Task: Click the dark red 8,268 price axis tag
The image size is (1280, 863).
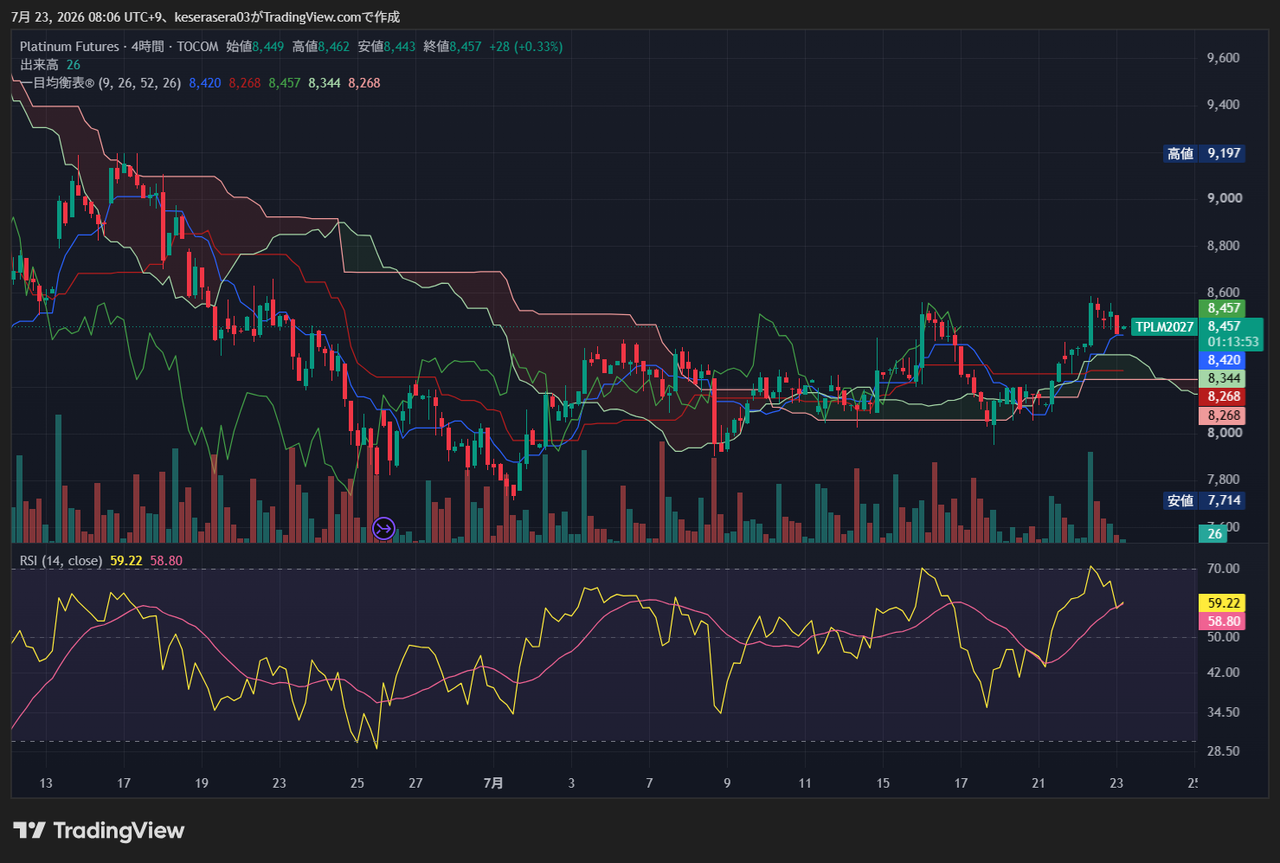Action: pos(1223,397)
